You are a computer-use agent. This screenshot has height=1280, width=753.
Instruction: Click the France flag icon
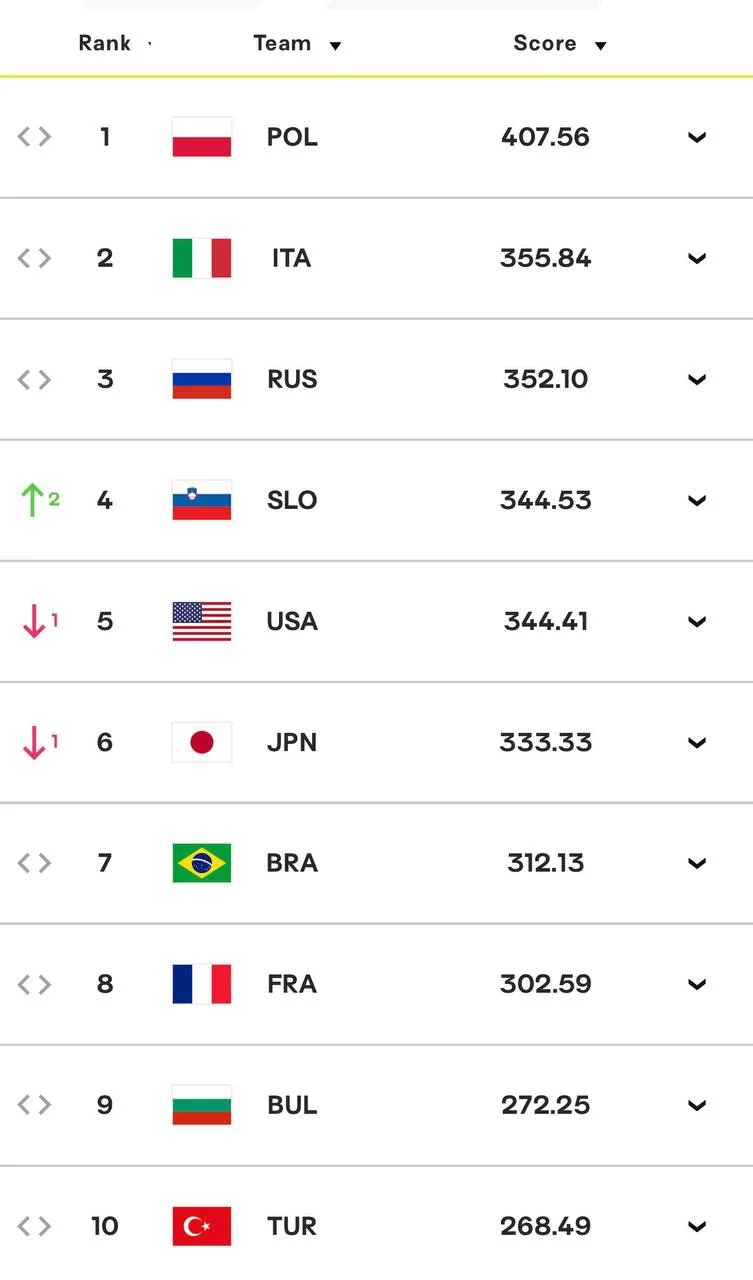[202, 984]
